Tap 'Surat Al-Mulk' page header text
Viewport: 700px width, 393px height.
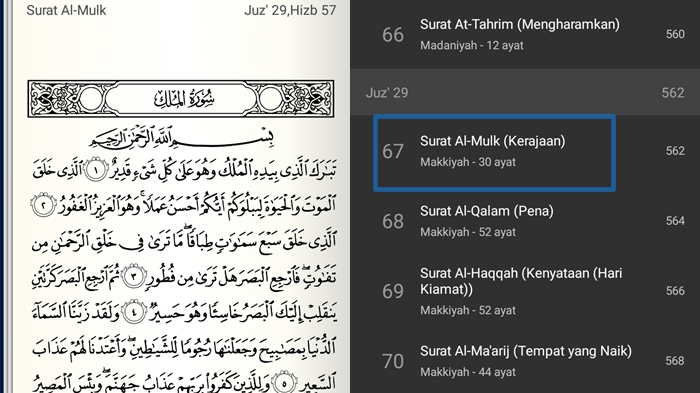[x=66, y=10]
